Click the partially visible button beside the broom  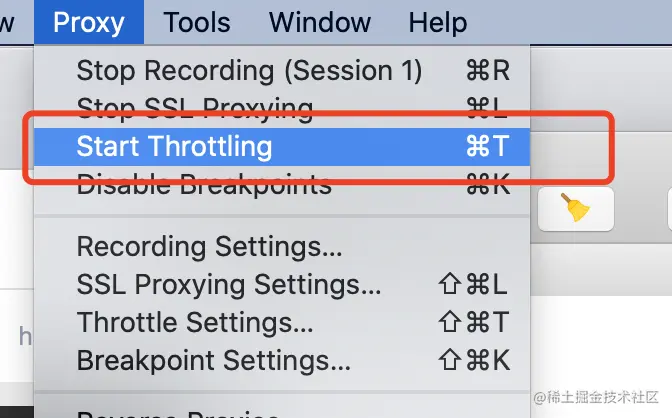(x=669, y=209)
